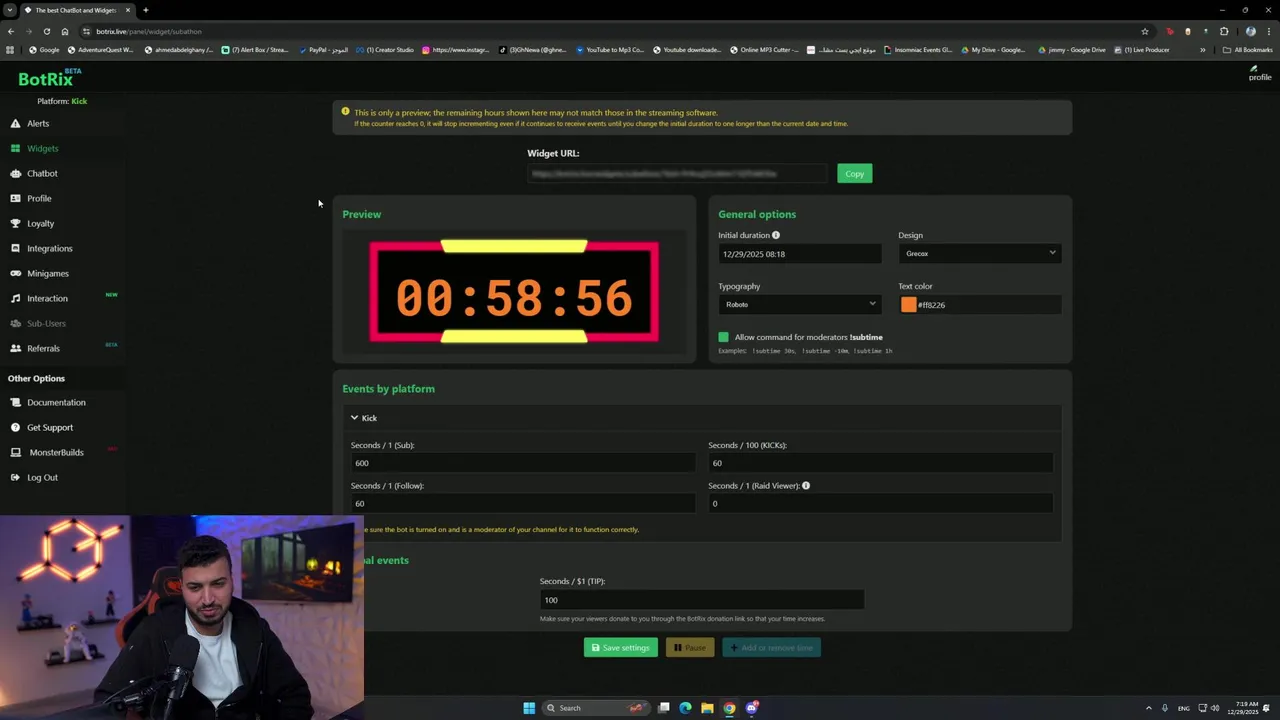Image resolution: width=1280 pixels, height=720 pixels.
Task: Click the Windows taskbar Search box
Action: 596,708
